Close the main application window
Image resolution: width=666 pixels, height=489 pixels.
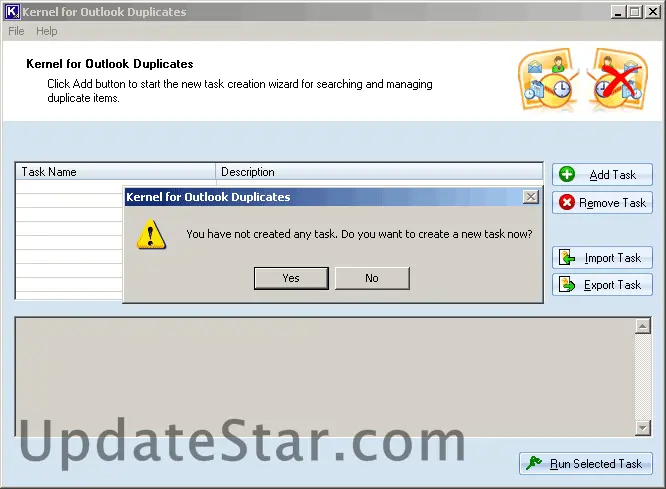[x=652, y=11]
